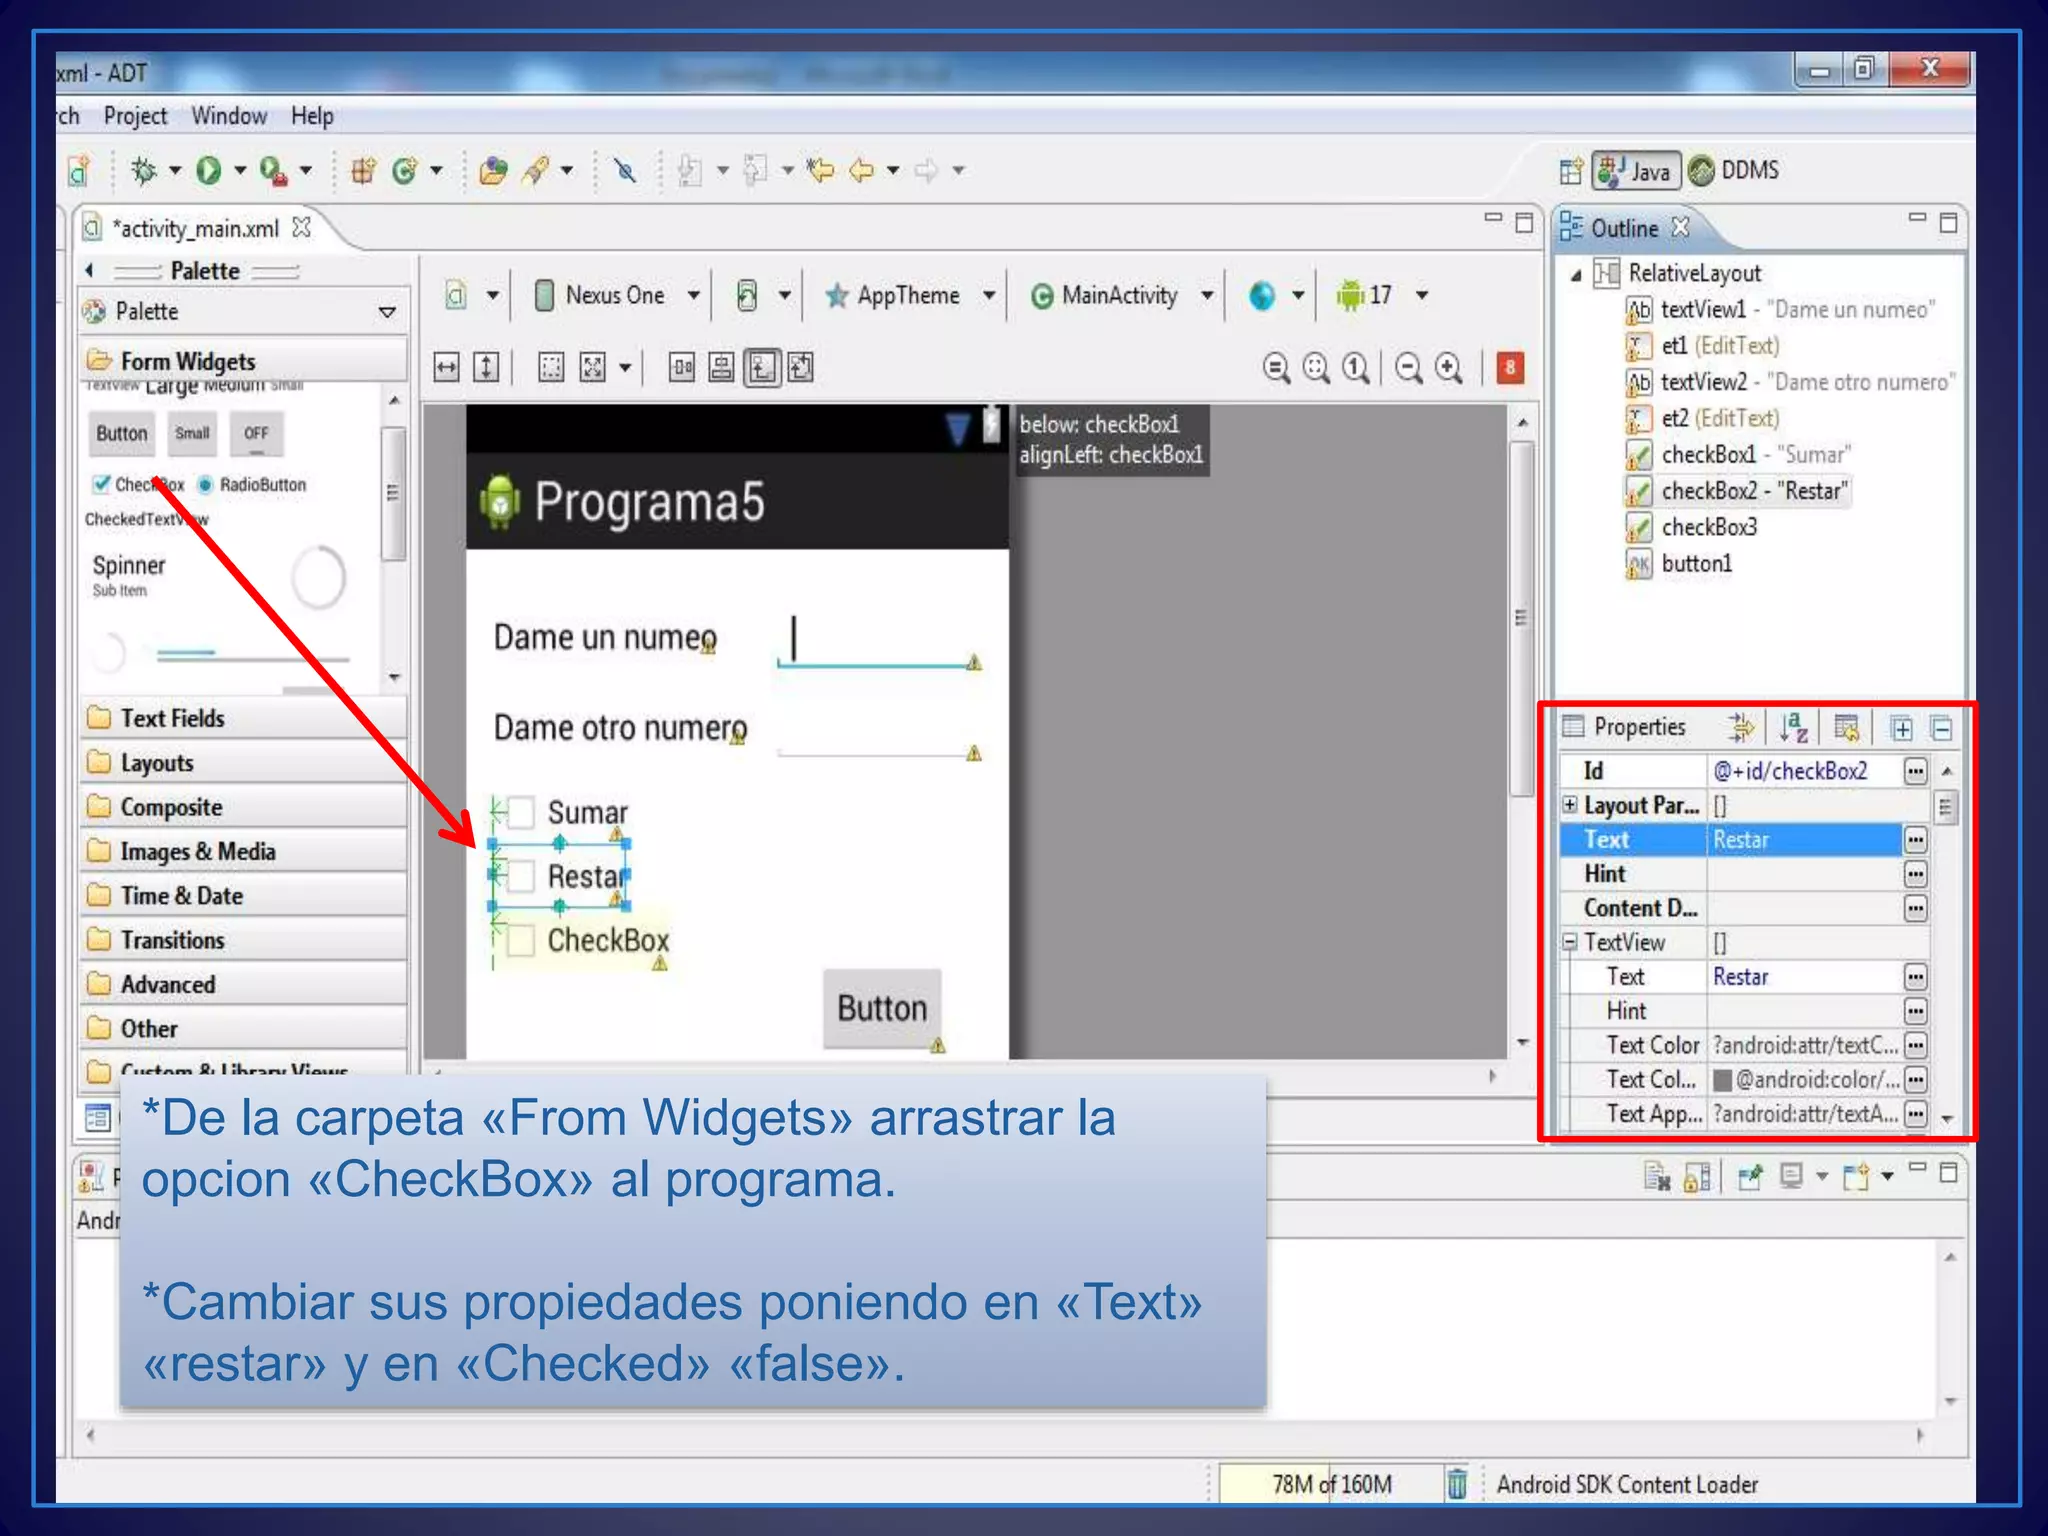The width and height of the screenshot is (2048, 1536).
Task: Zoom in on the layout canvas
Action: 1449,368
